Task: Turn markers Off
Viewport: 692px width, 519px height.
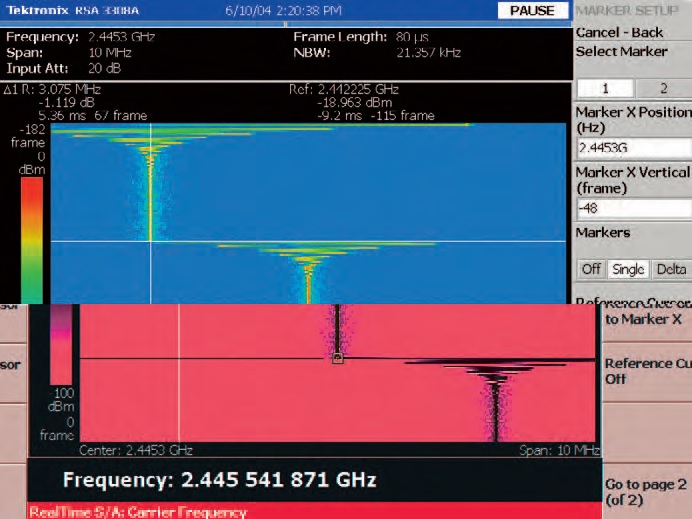Action: 590,270
